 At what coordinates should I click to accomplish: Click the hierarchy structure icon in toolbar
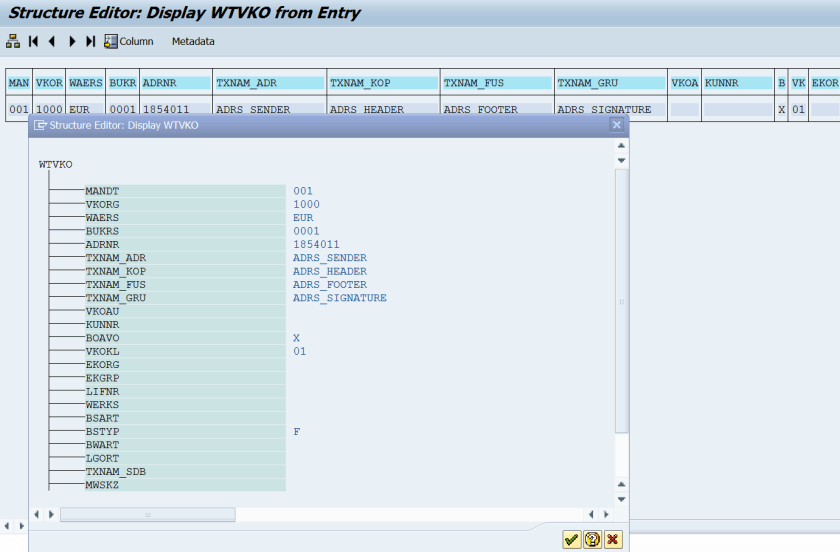click(13, 41)
